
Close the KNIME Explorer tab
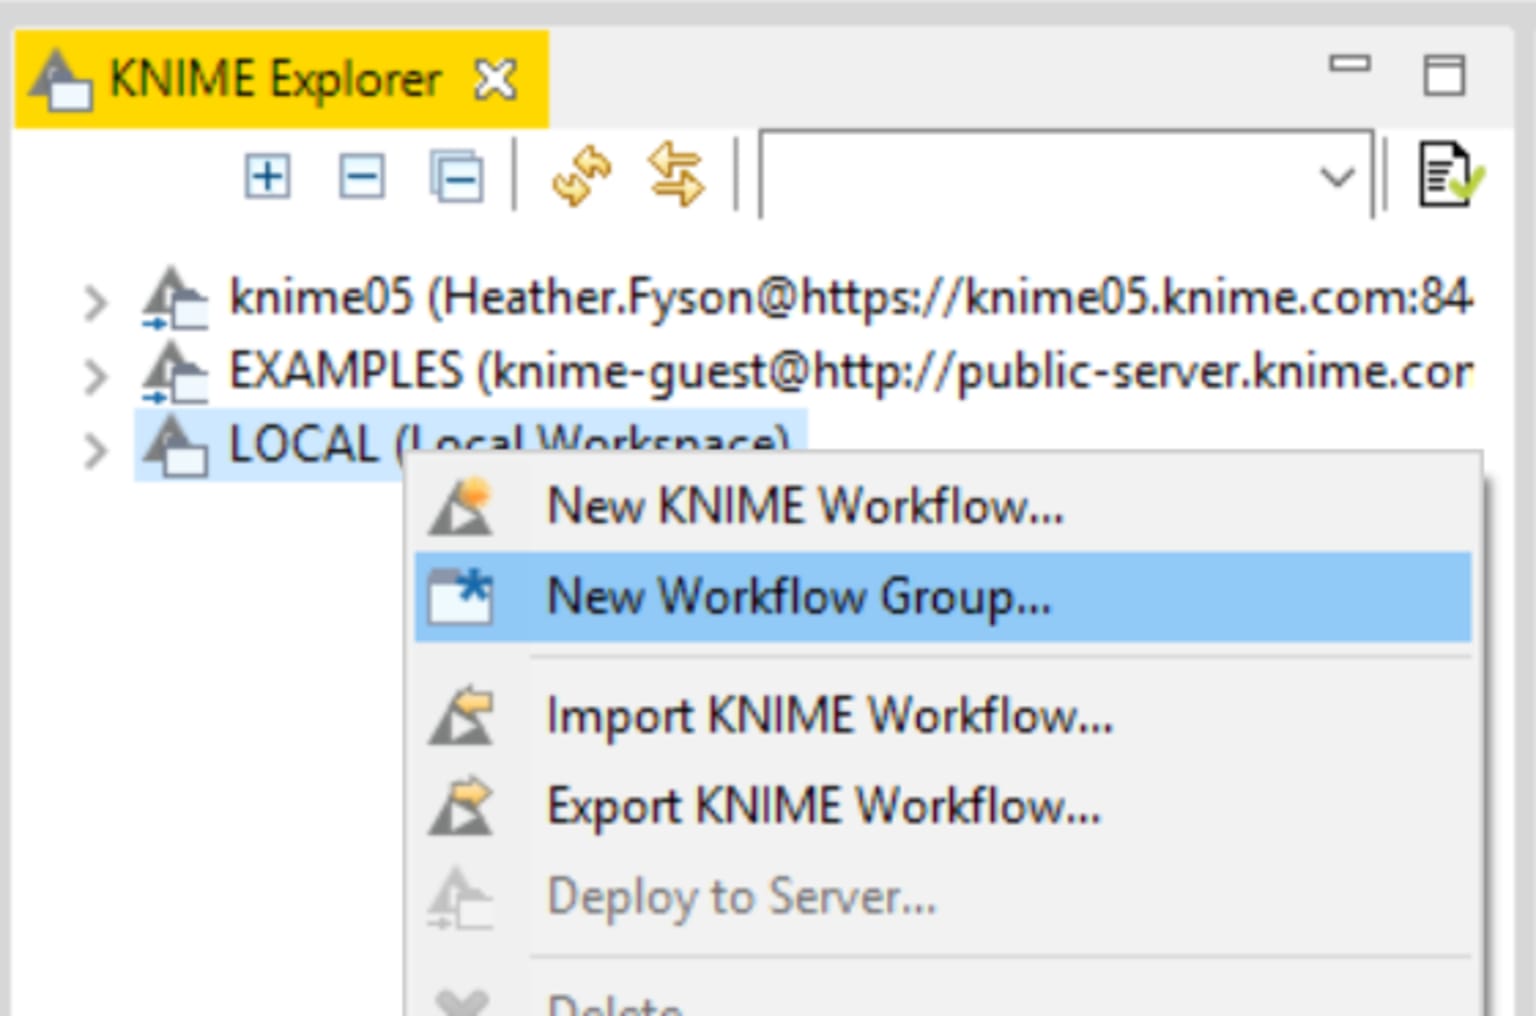(495, 80)
